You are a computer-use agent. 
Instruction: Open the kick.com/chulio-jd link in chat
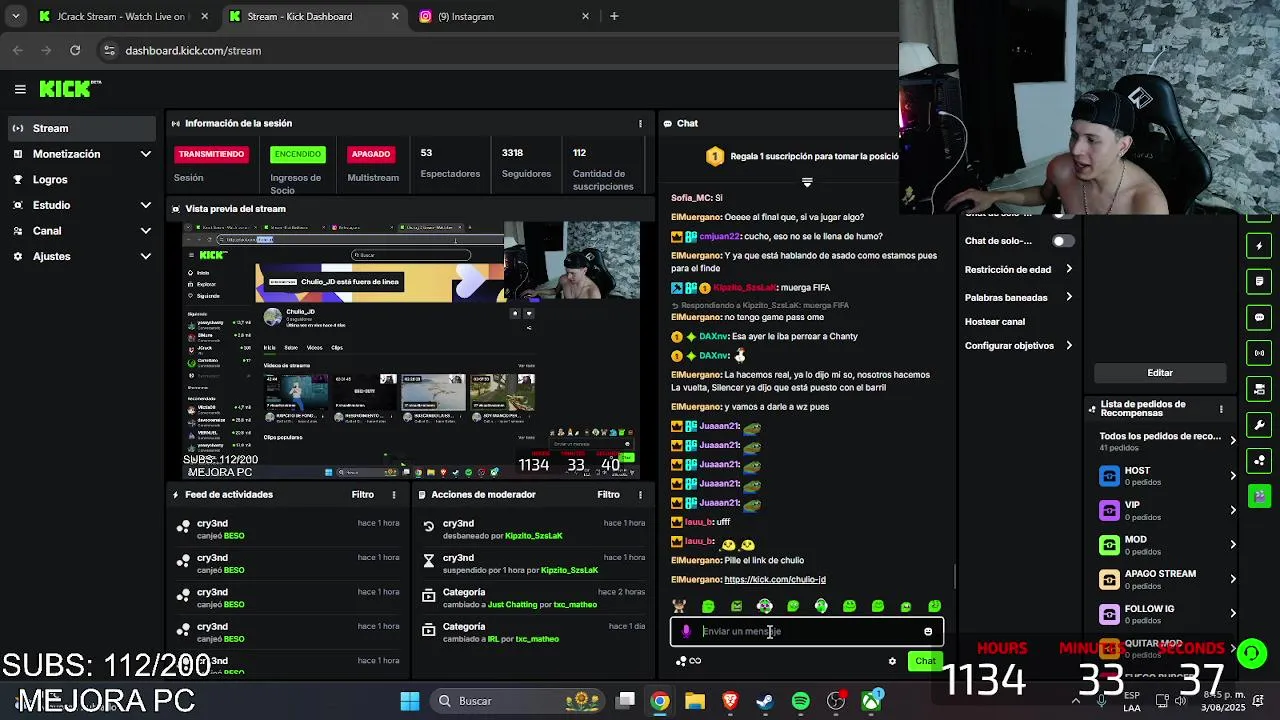[775, 580]
